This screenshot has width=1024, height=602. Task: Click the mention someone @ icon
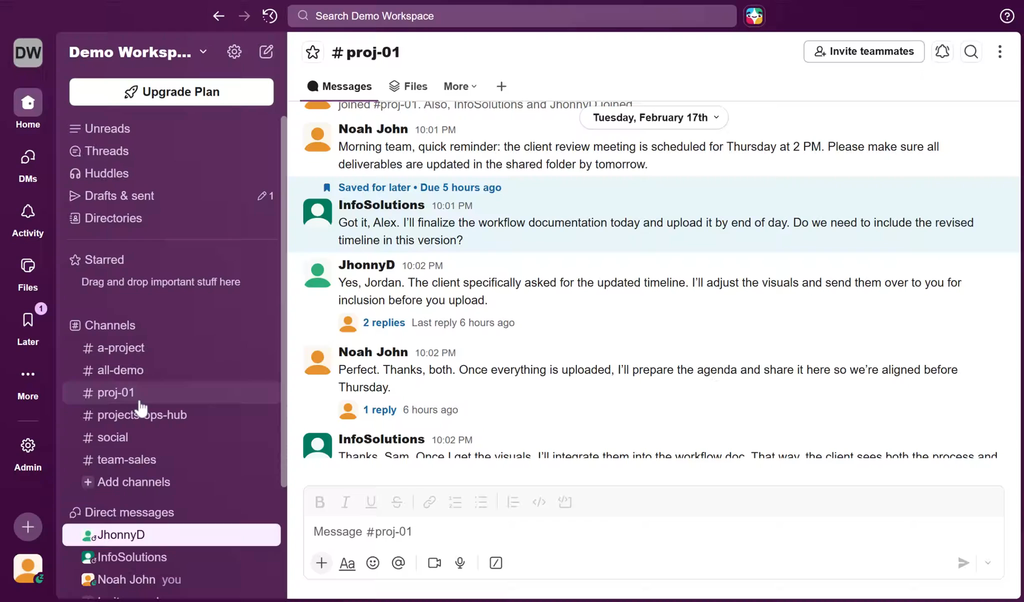(x=398, y=563)
